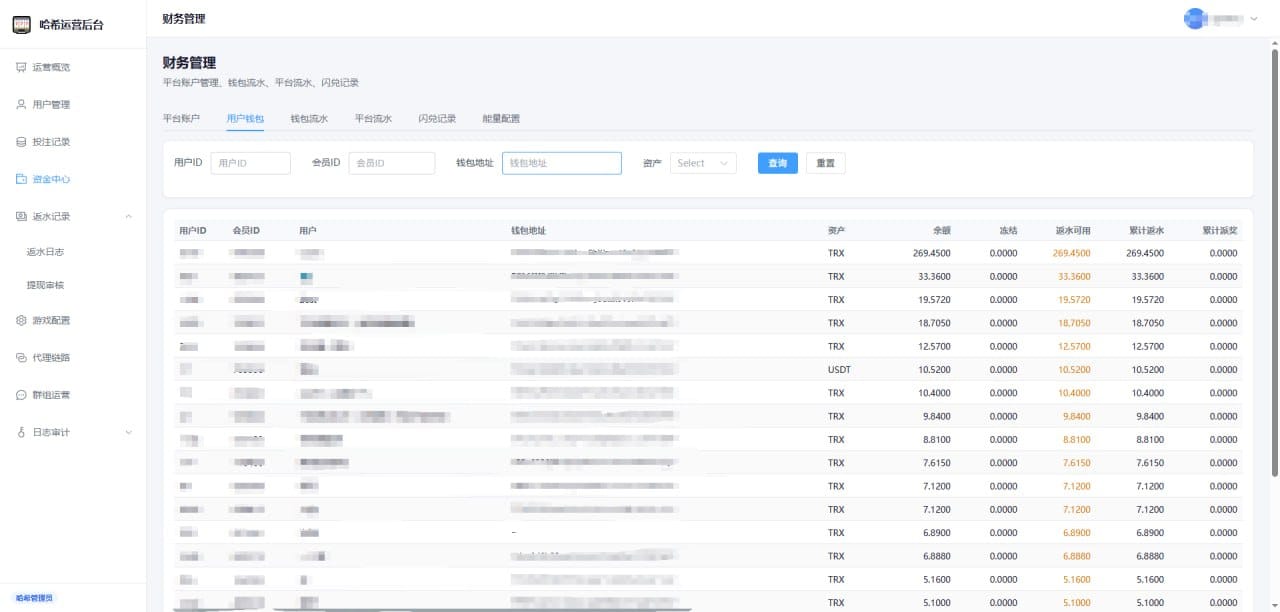
Task: Open the account dropdown arrow at top right
Action: [1254, 19]
